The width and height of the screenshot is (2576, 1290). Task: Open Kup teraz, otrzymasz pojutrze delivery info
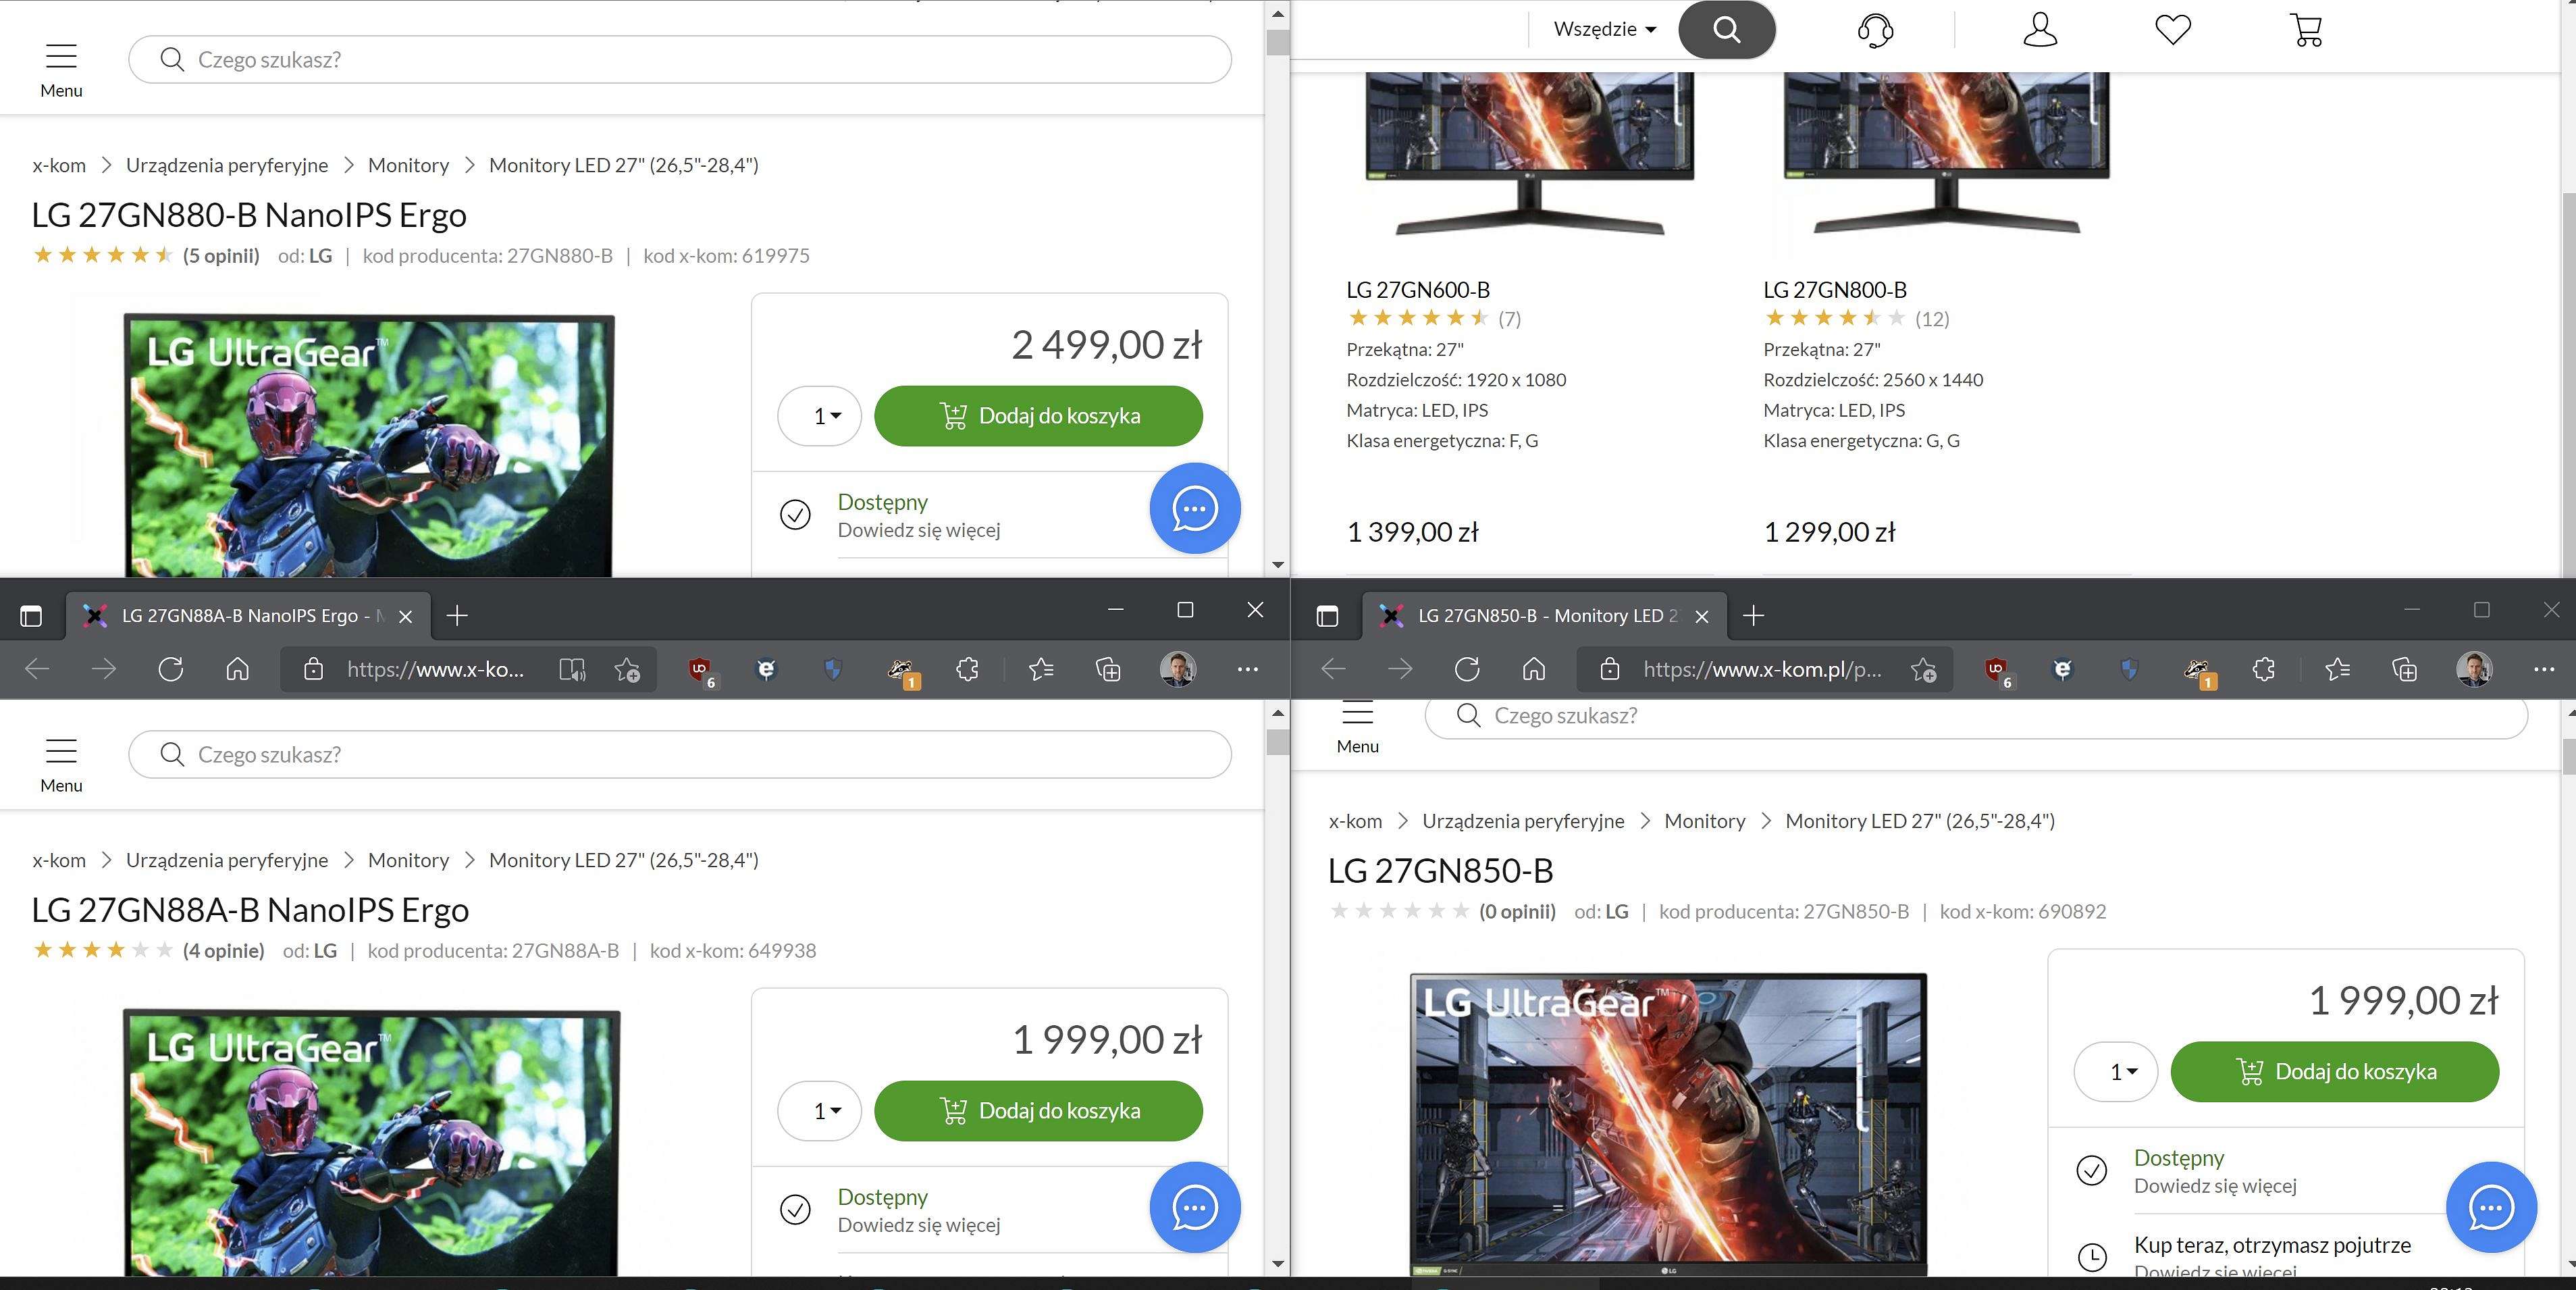2272,1245
